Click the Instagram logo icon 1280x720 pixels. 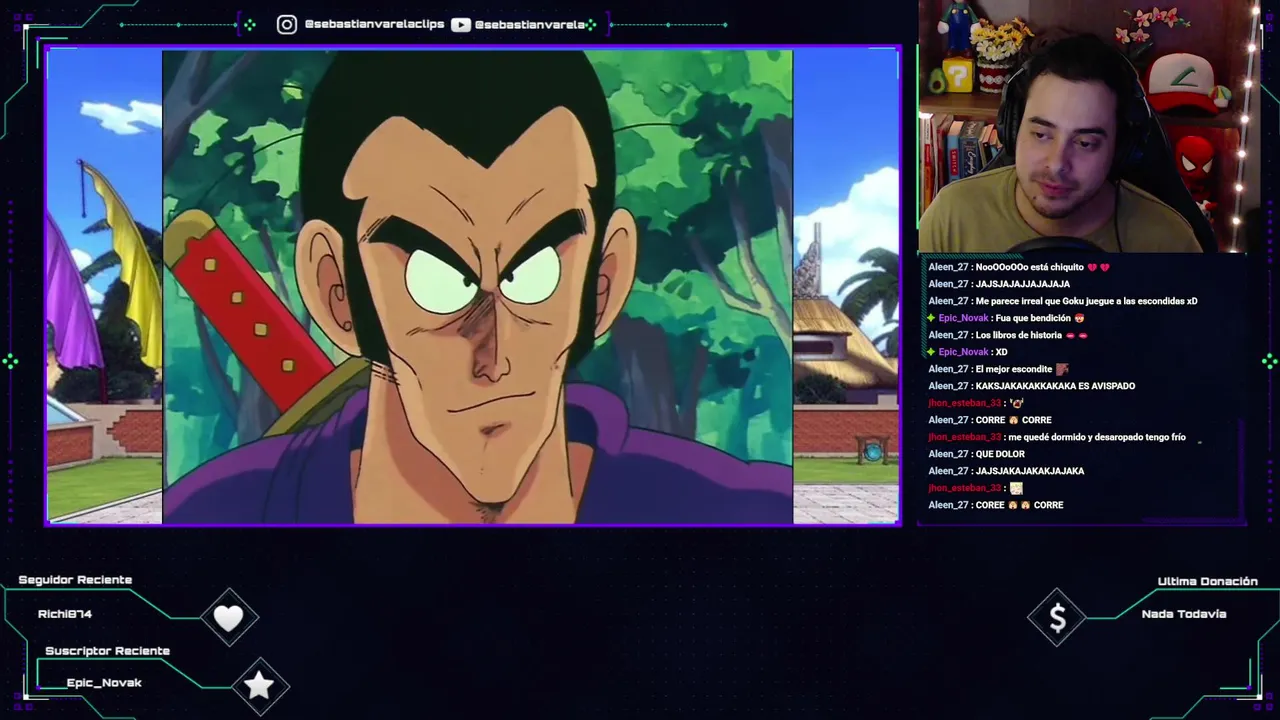click(x=287, y=24)
